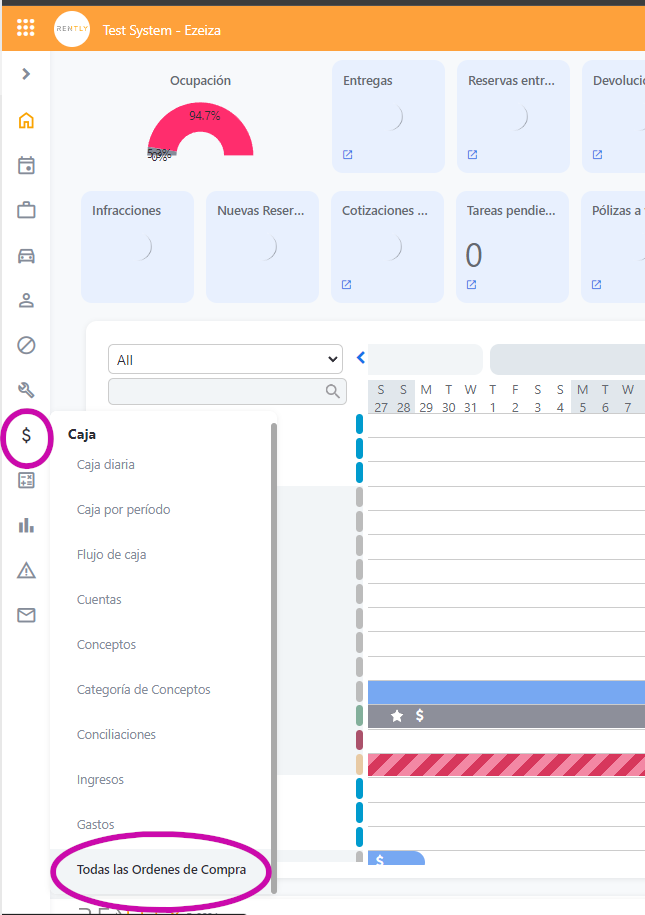645x915 pixels.
Task: Open Todas las Ordenes de Compra
Action: [x=161, y=870]
